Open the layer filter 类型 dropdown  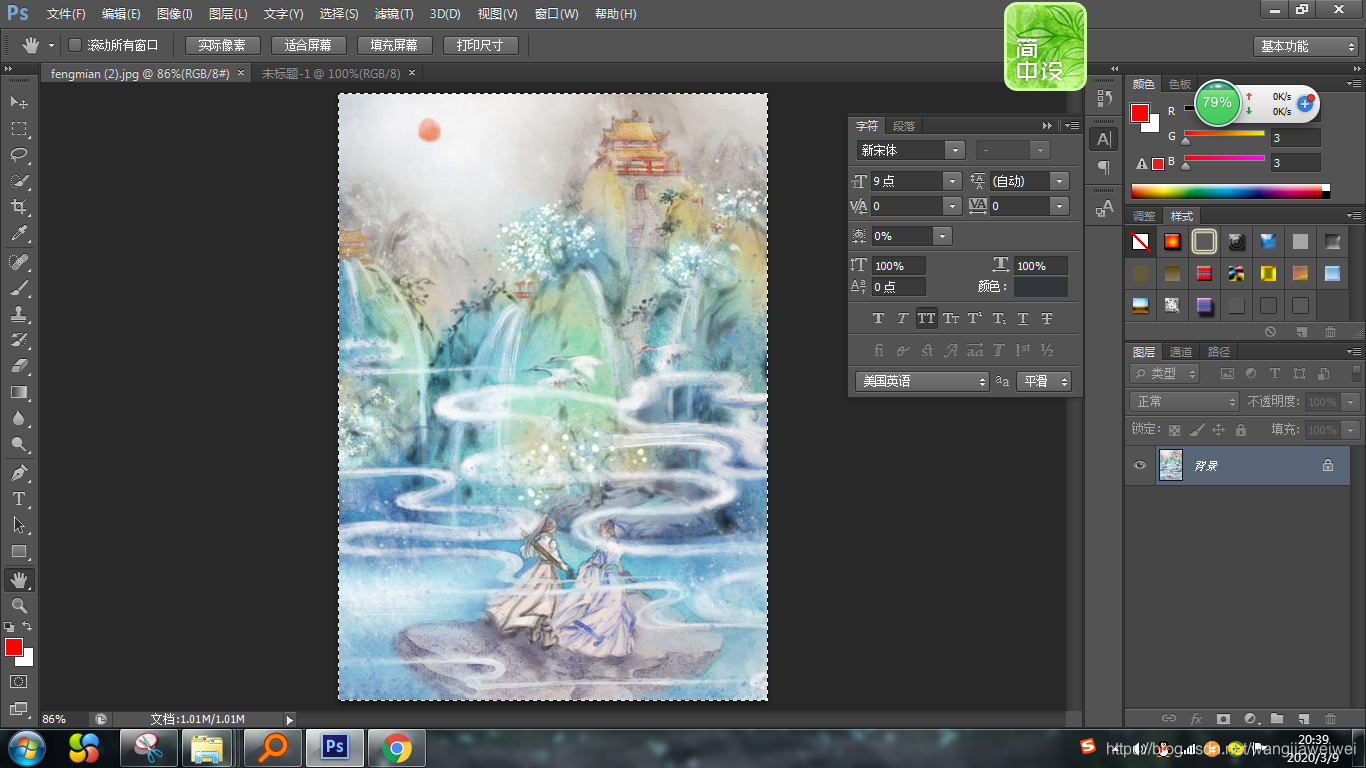point(1166,373)
